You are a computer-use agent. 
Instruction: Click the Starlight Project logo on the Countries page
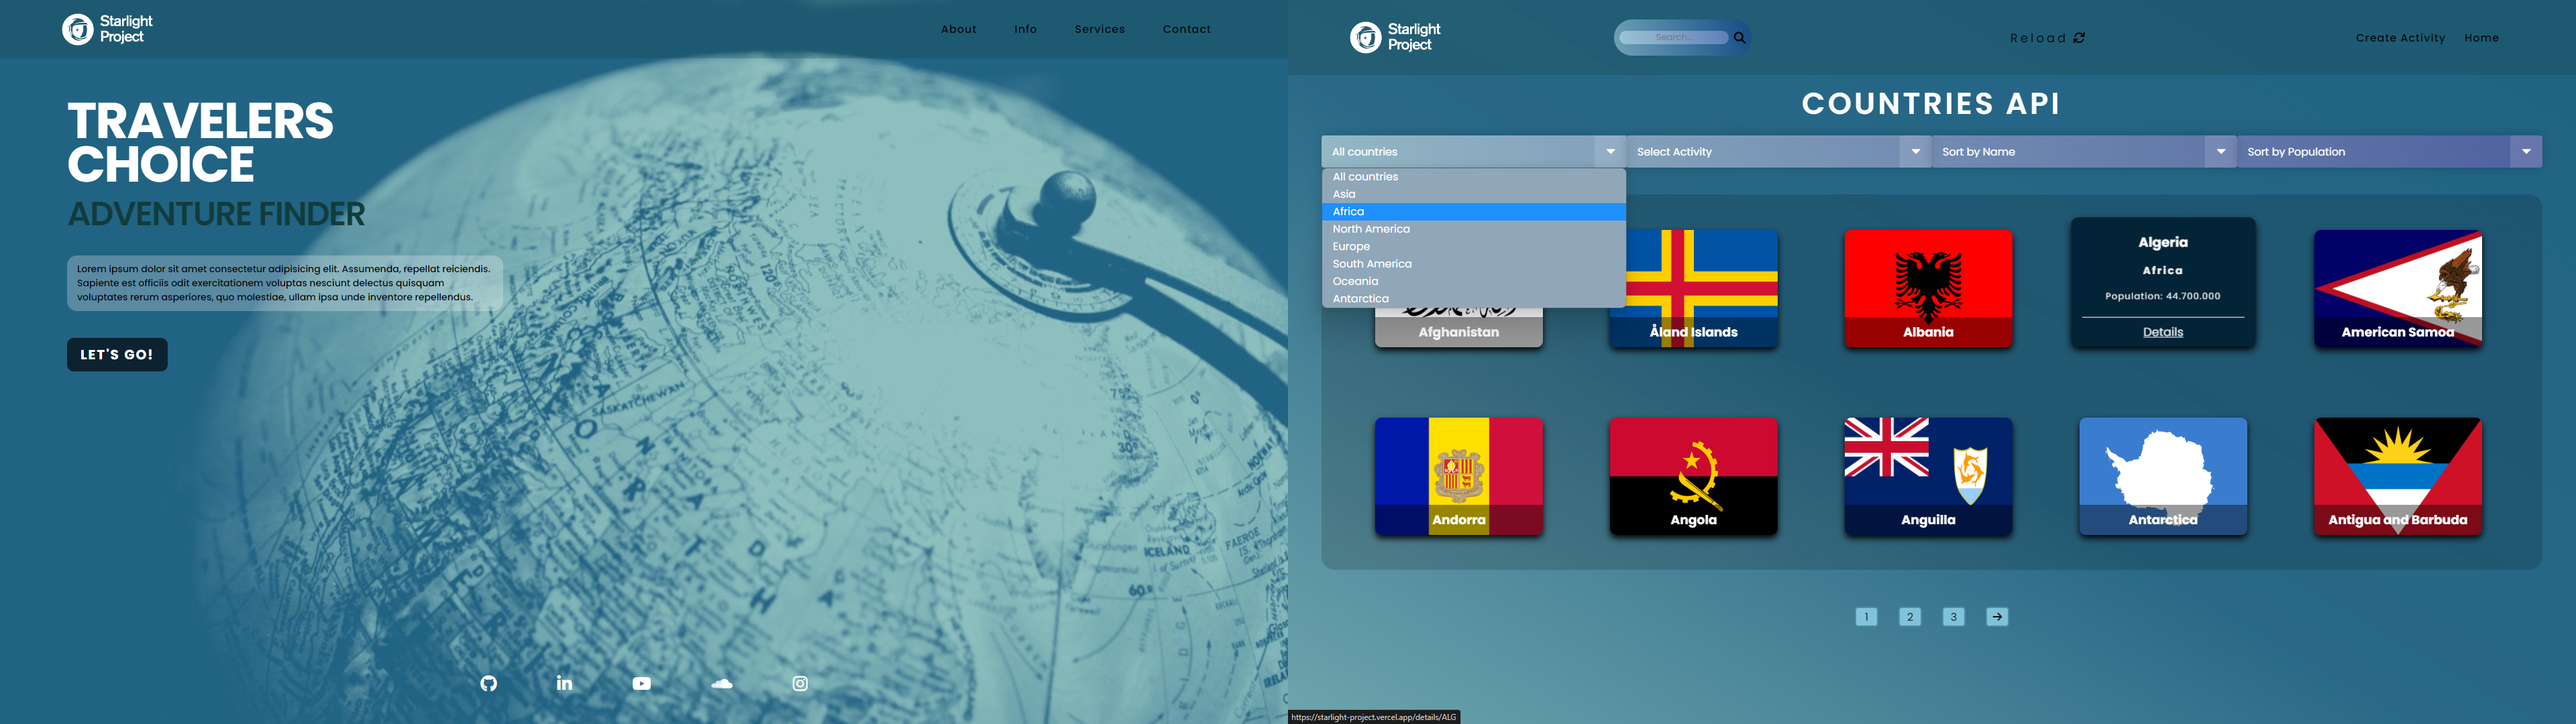tap(1395, 37)
